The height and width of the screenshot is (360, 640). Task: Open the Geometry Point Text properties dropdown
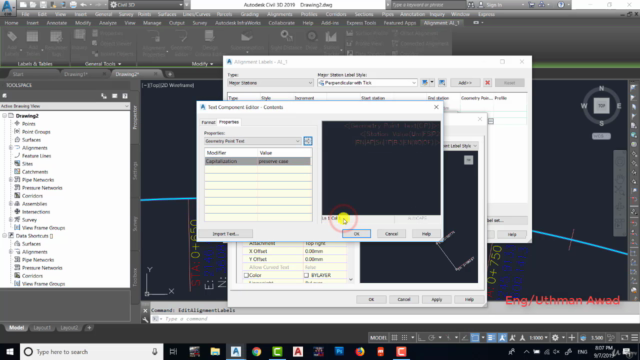pos(253,141)
